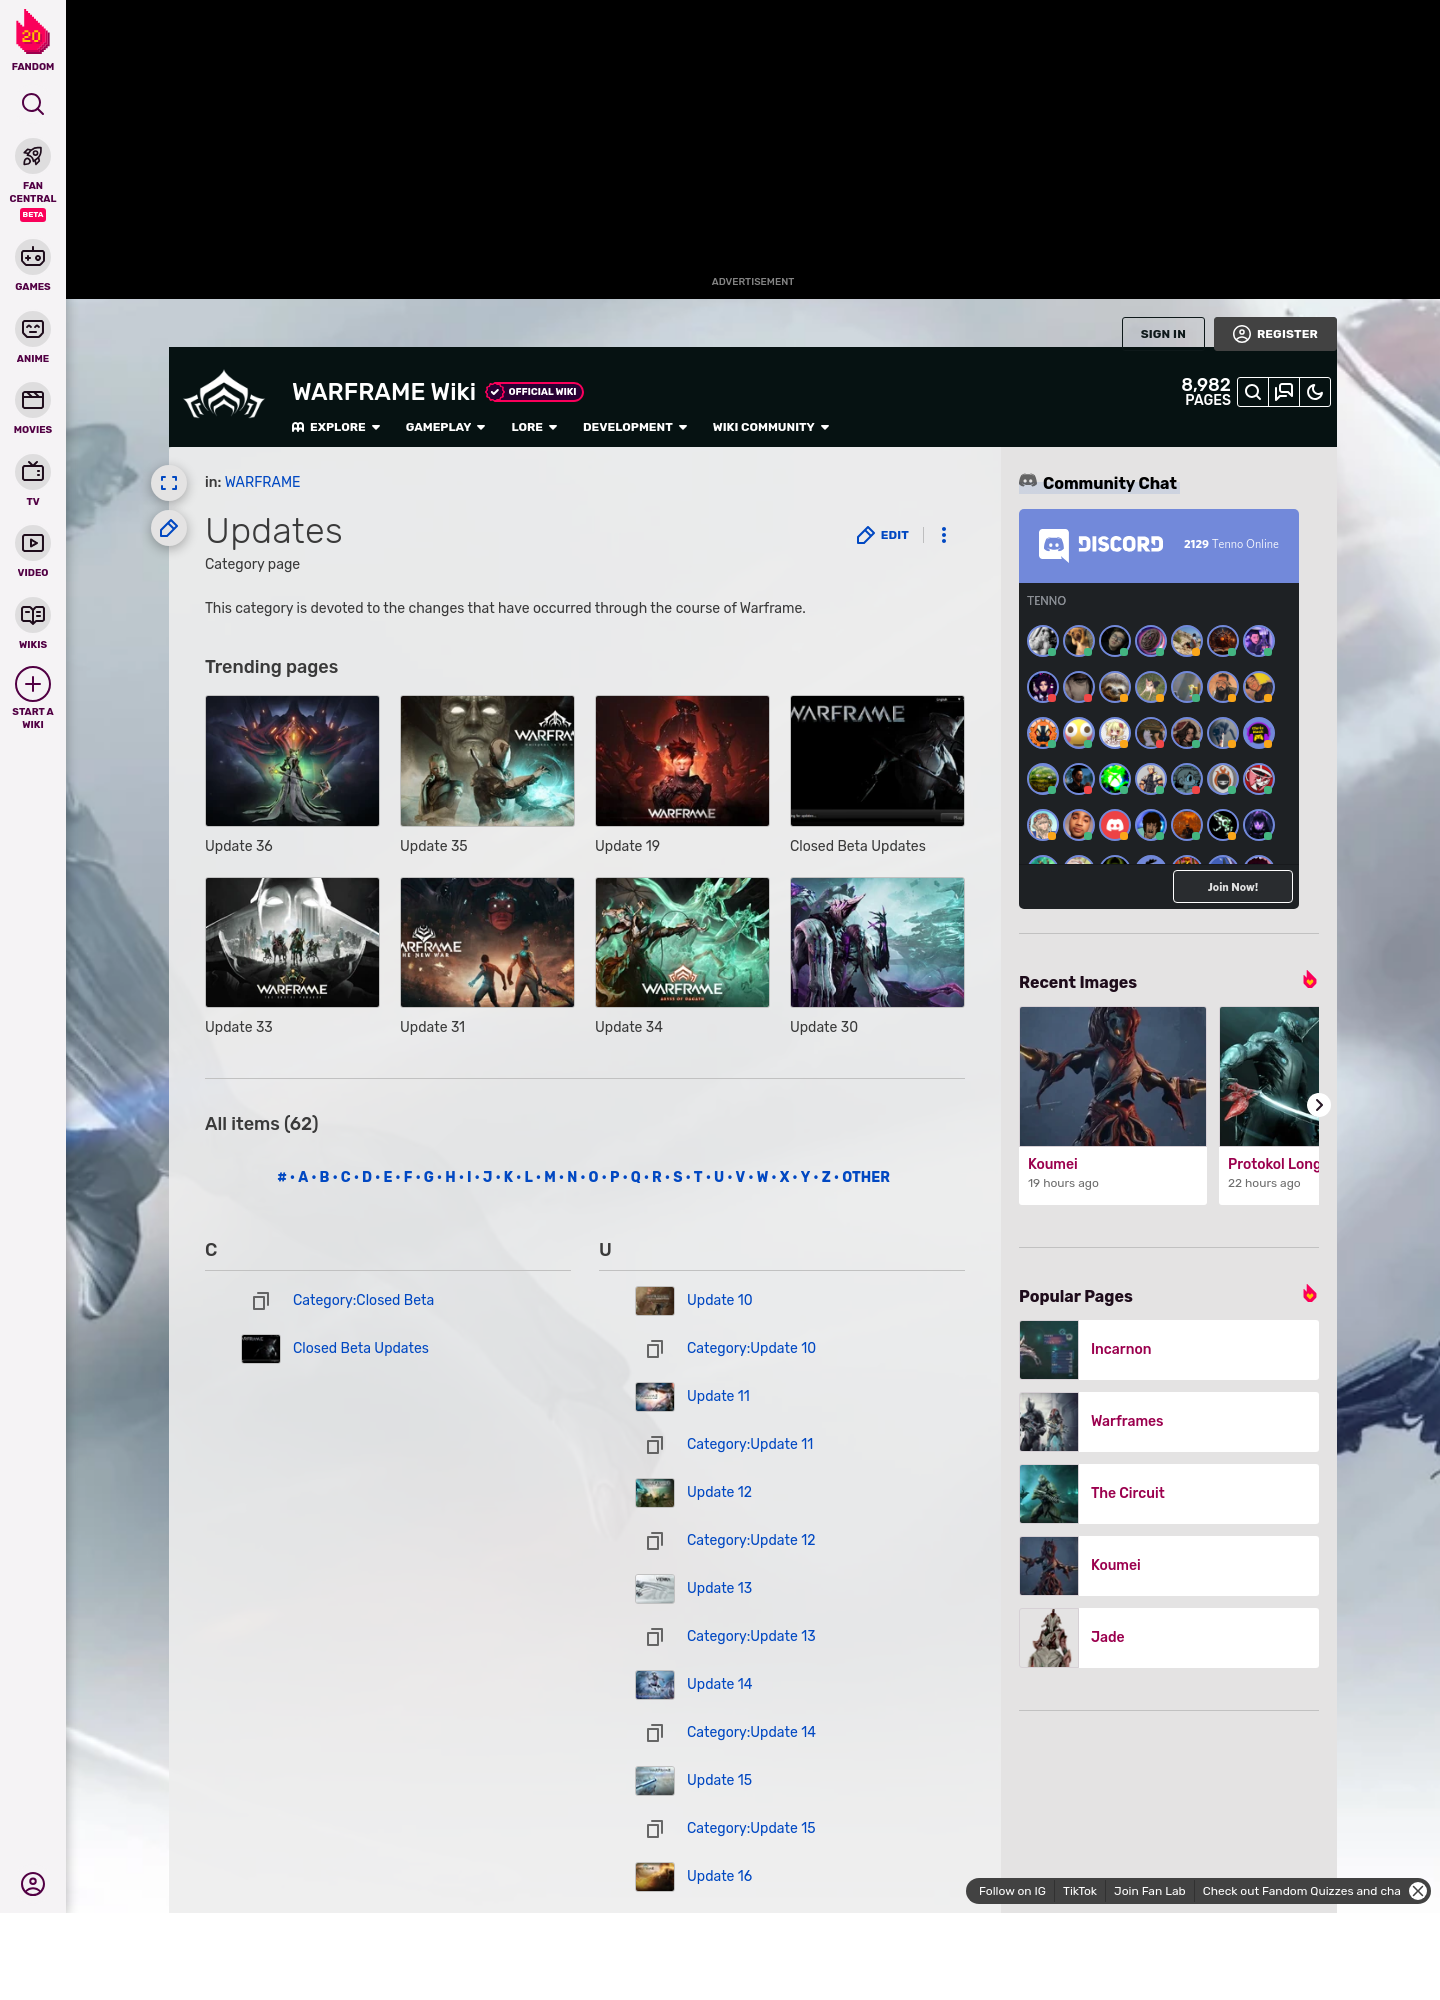Screen dimensions: 1440x2000
Task: Click the floating pencil edit icon
Action: pyautogui.click(x=169, y=528)
